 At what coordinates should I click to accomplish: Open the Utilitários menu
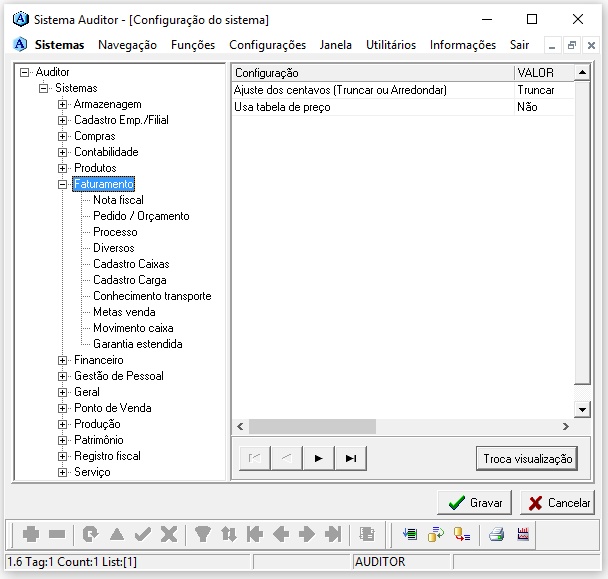391,45
